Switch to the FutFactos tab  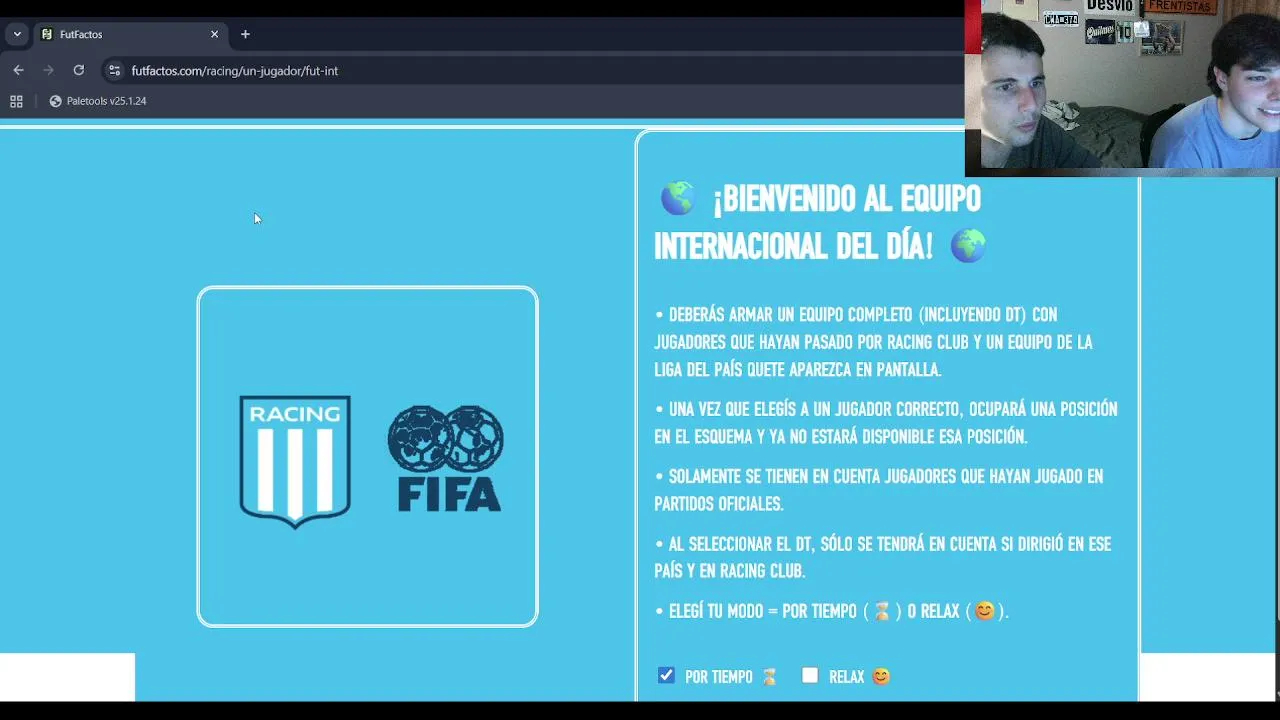[x=130, y=34]
